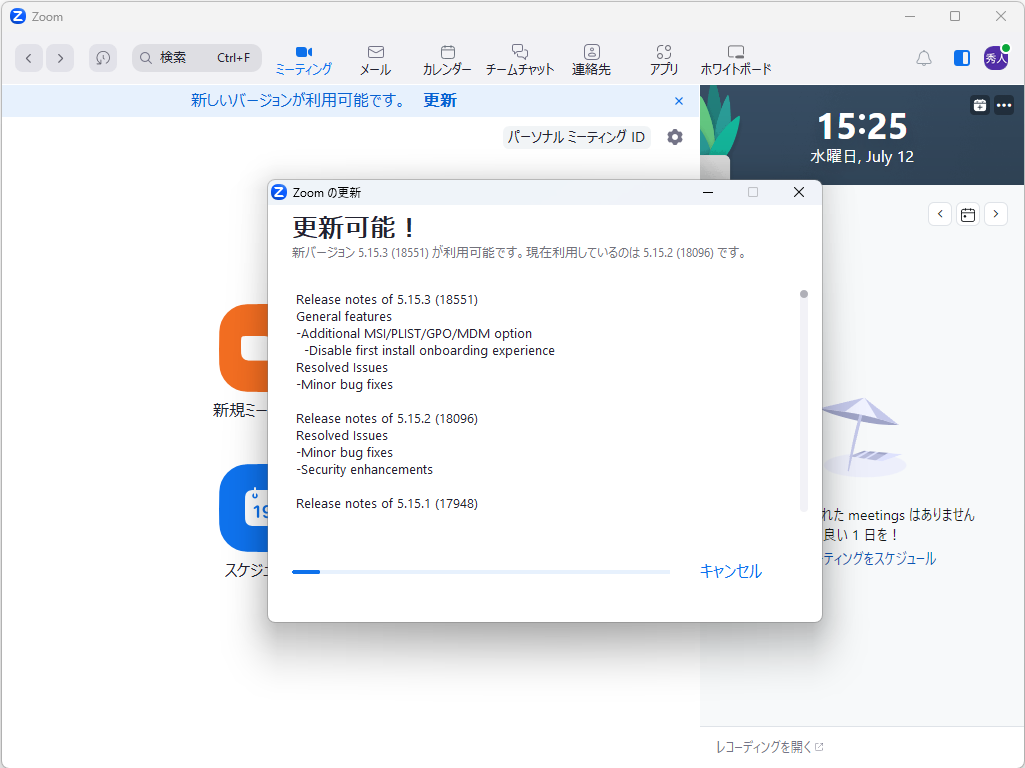The image size is (1025, 768).
Task: Open recordings via レコーディングを開く link
Action: [x=768, y=746]
